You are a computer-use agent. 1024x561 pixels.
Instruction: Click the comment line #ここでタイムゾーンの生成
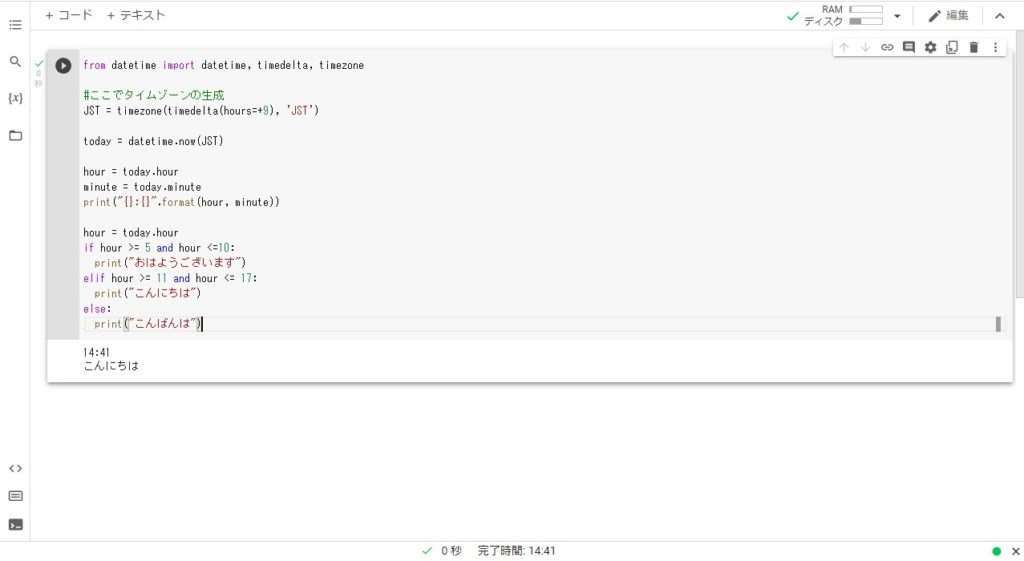coord(153,95)
